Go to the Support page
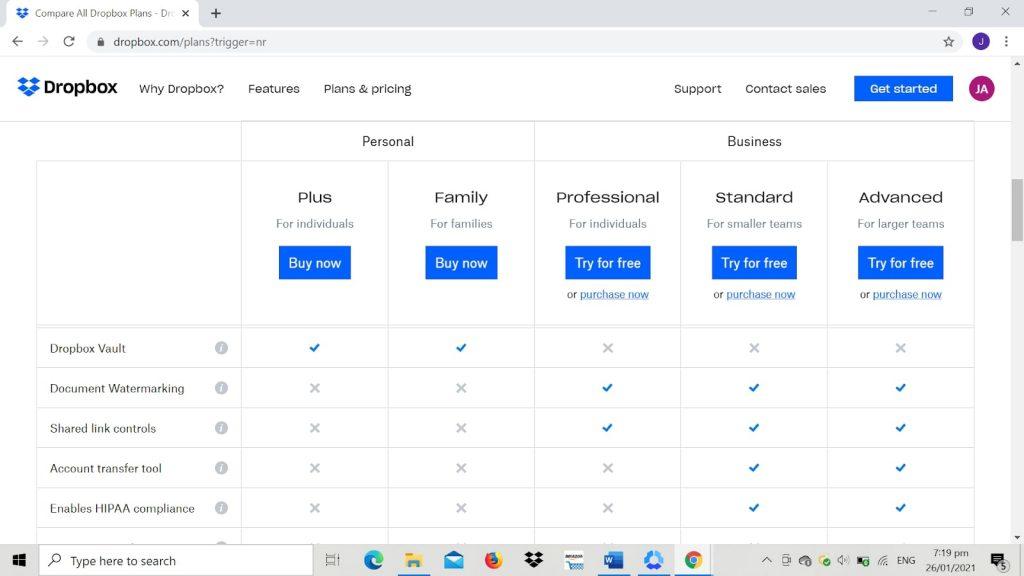This screenshot has width=1024, height=576. 697,89
